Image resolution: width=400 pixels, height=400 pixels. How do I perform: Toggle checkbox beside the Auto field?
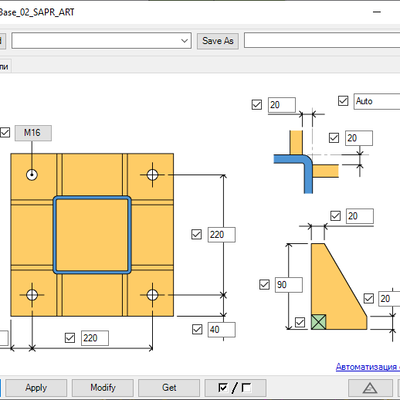(343, 101)
